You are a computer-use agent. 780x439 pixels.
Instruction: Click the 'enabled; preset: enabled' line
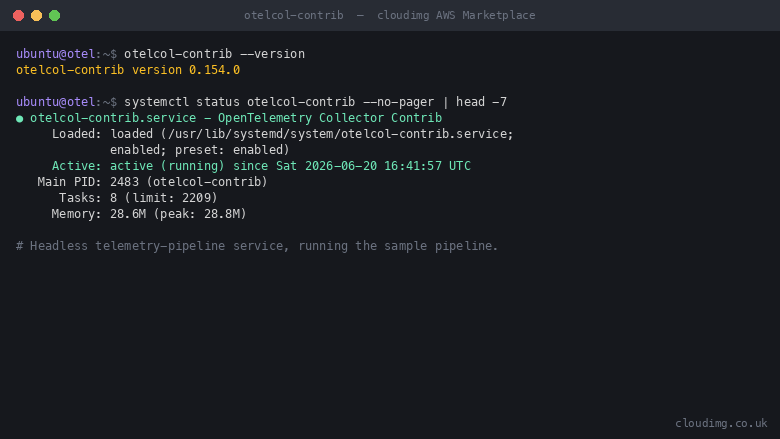pos(199,150)
